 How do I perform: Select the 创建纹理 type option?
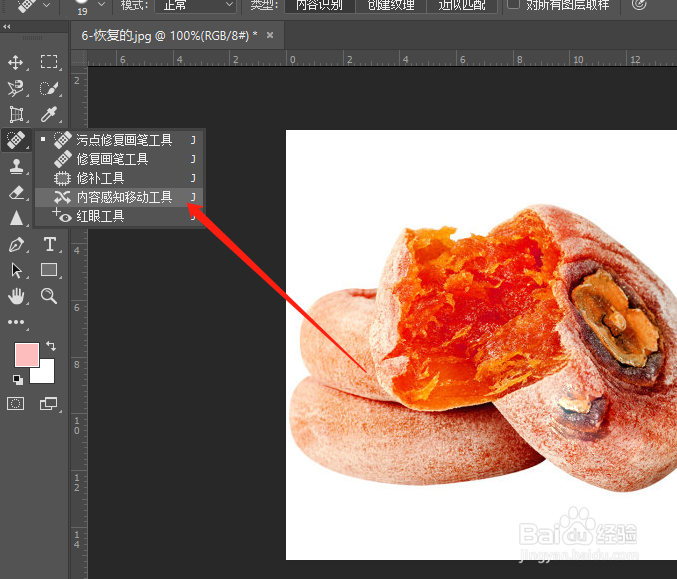tap(391, 6)
